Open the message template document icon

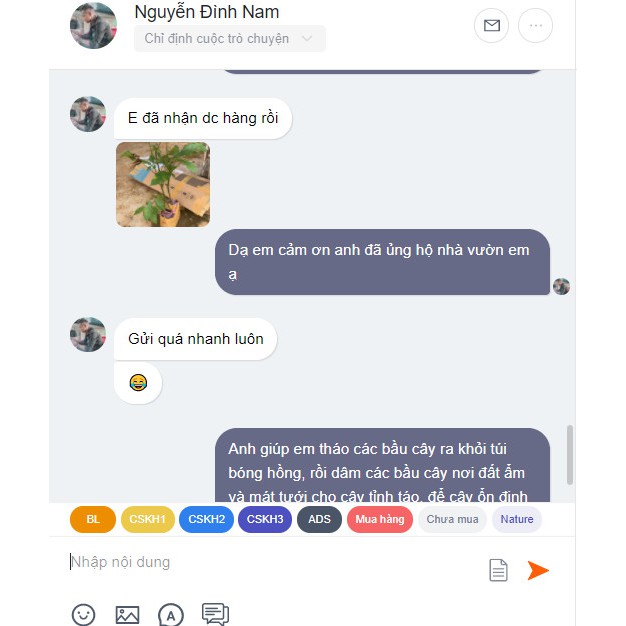point(498,570)
